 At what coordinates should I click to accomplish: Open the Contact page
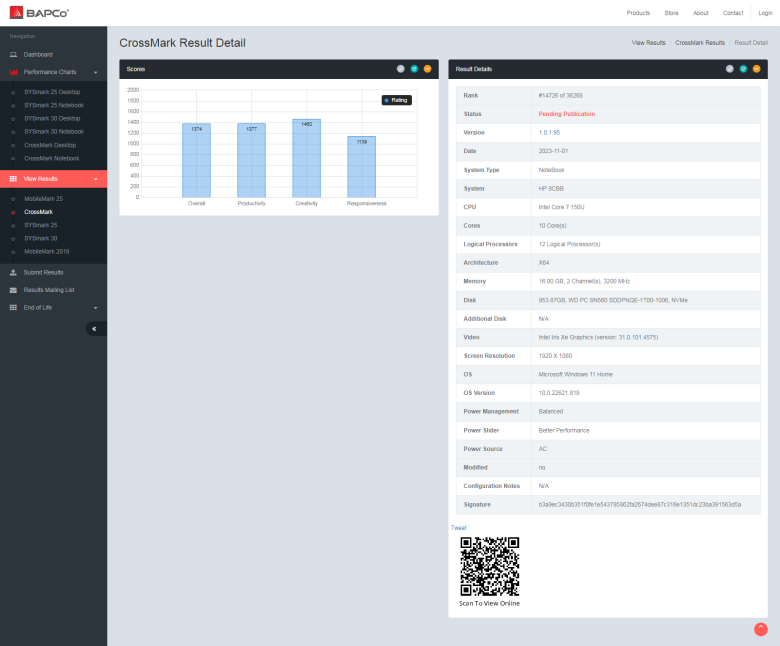(x=733, y=13)
